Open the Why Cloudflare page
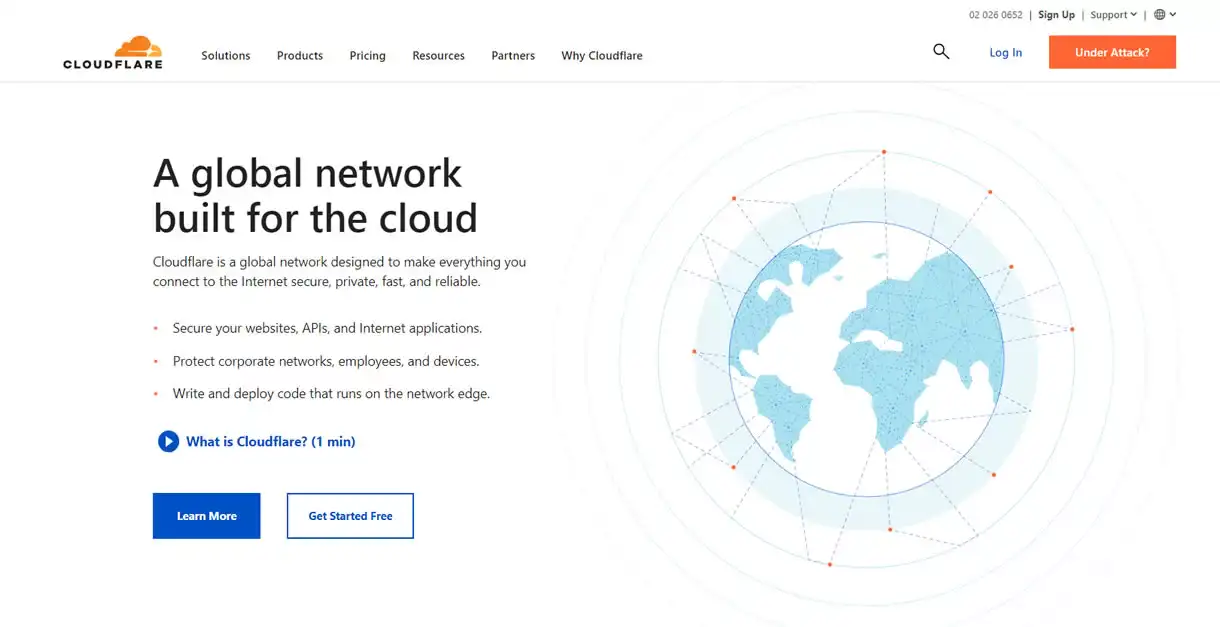1220x627 pixels. pyautogui.click(x=601, y=56)
